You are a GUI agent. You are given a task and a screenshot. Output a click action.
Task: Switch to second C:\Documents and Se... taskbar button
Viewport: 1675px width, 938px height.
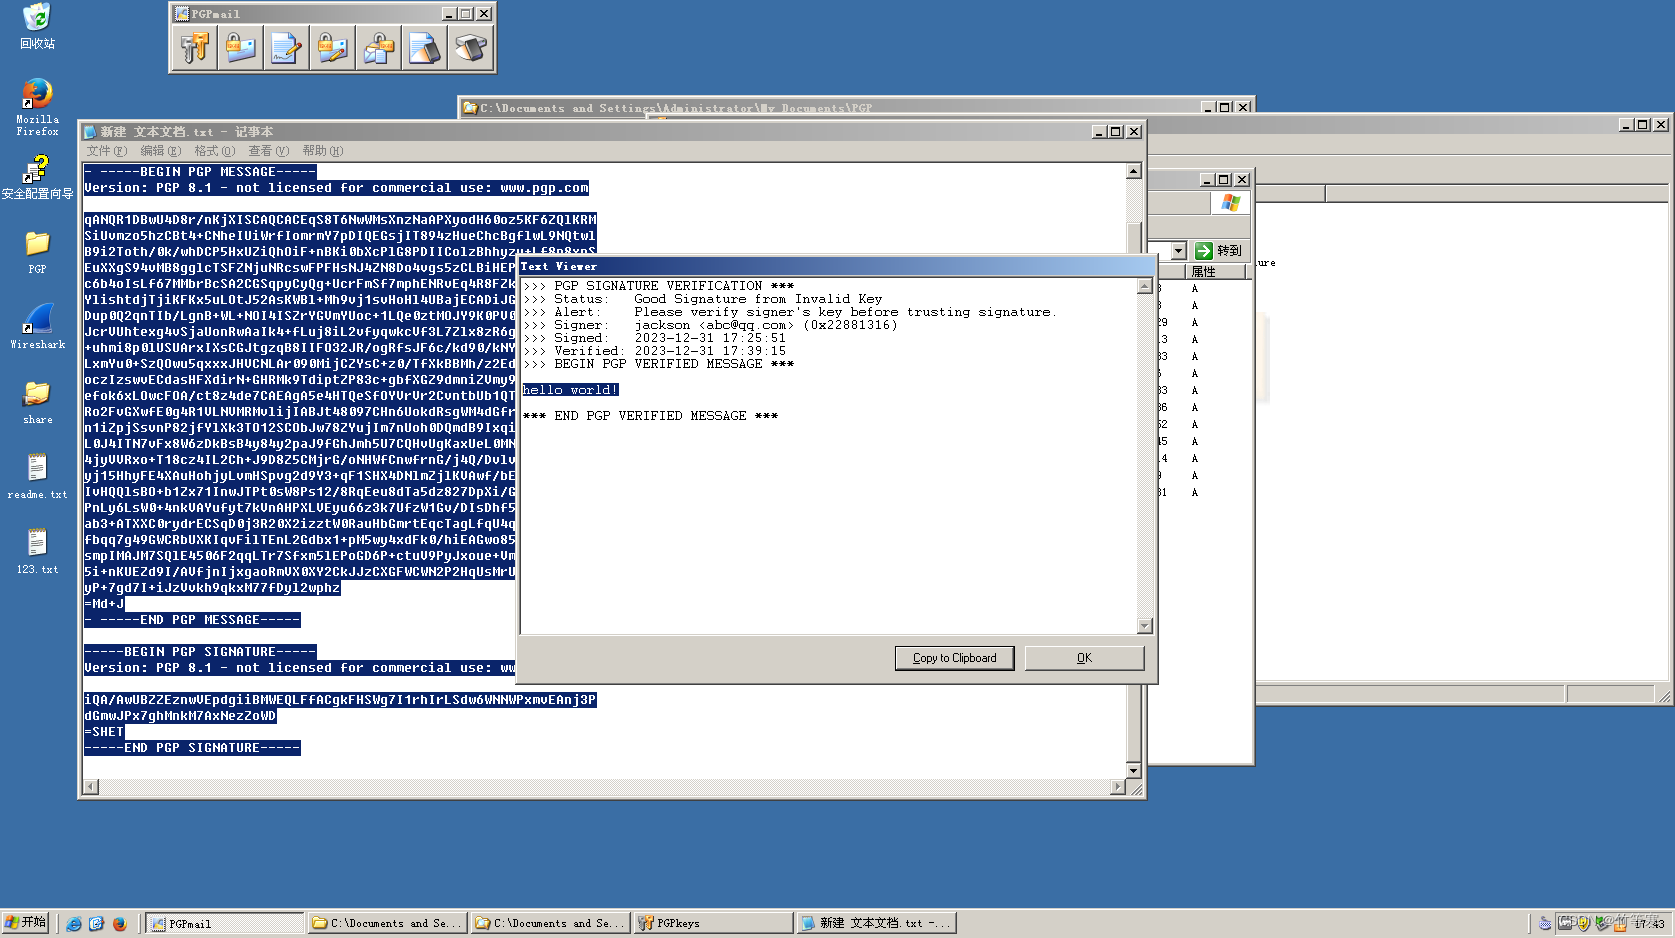[x=549, y=923]
